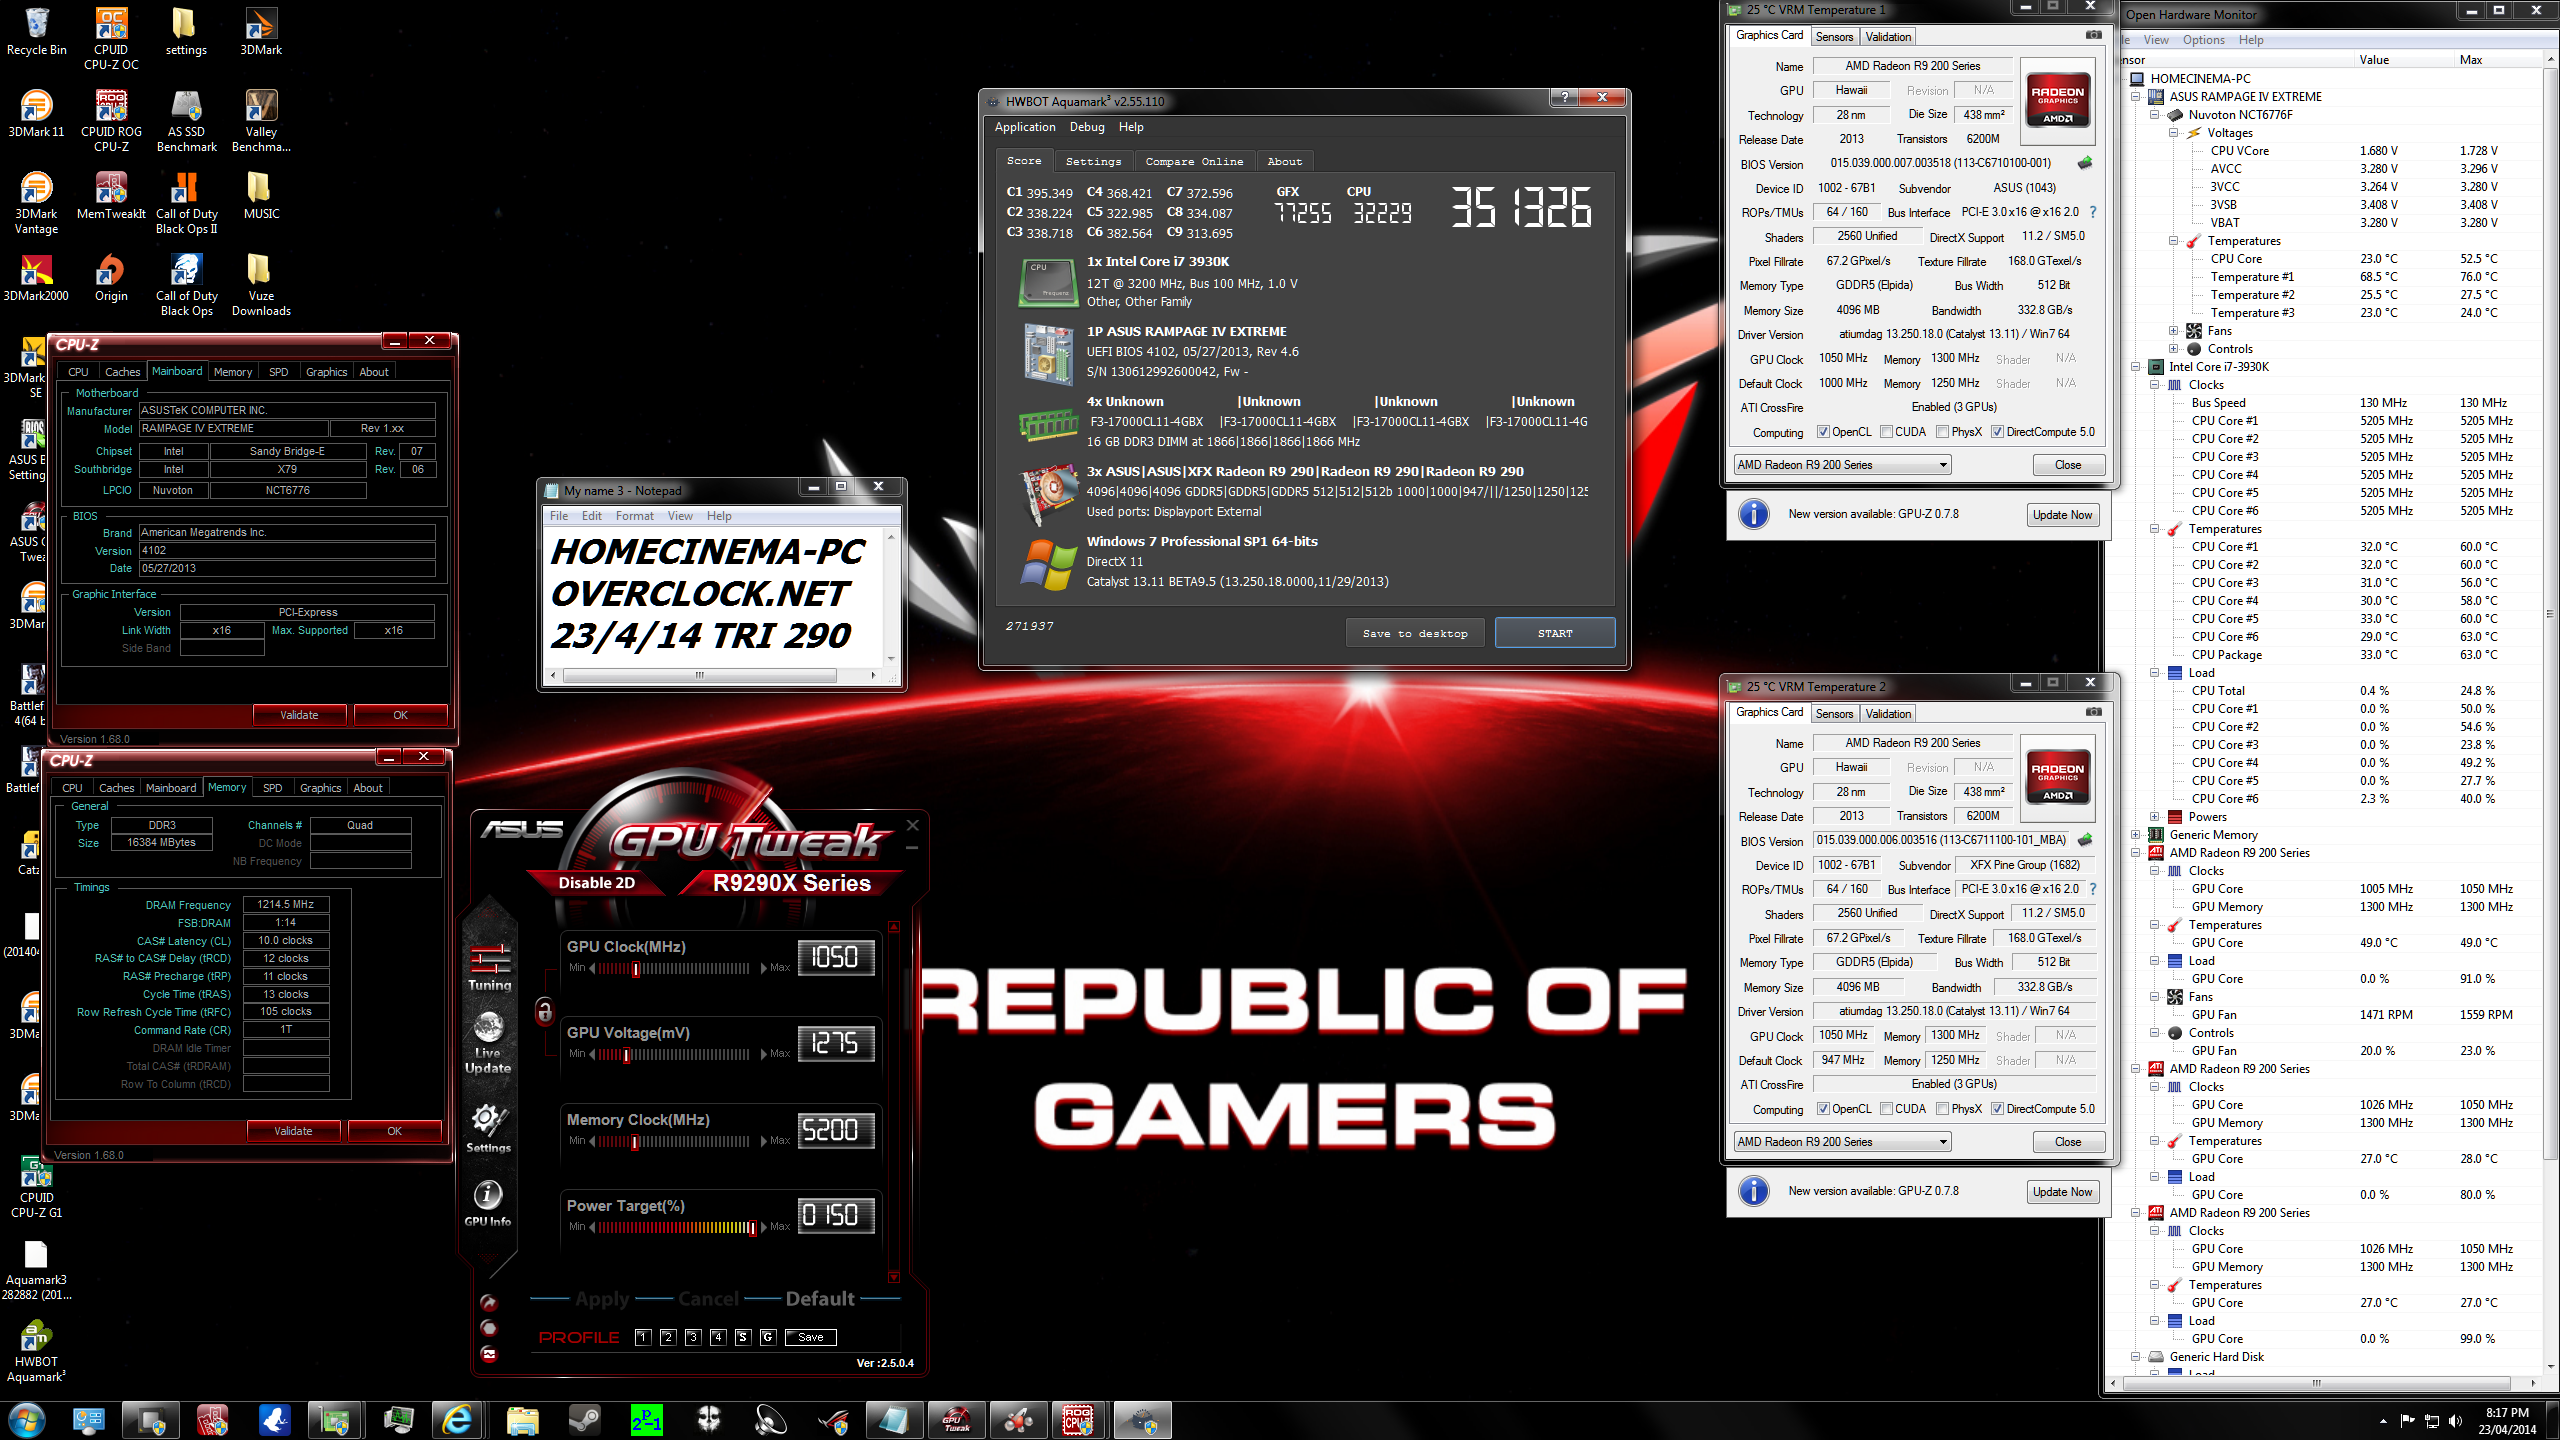This screenshot has height=1440, width=2560.
Task: Expand Fans node under Nuvoton NCT6776F
Action: click(x=2174, y=331)
